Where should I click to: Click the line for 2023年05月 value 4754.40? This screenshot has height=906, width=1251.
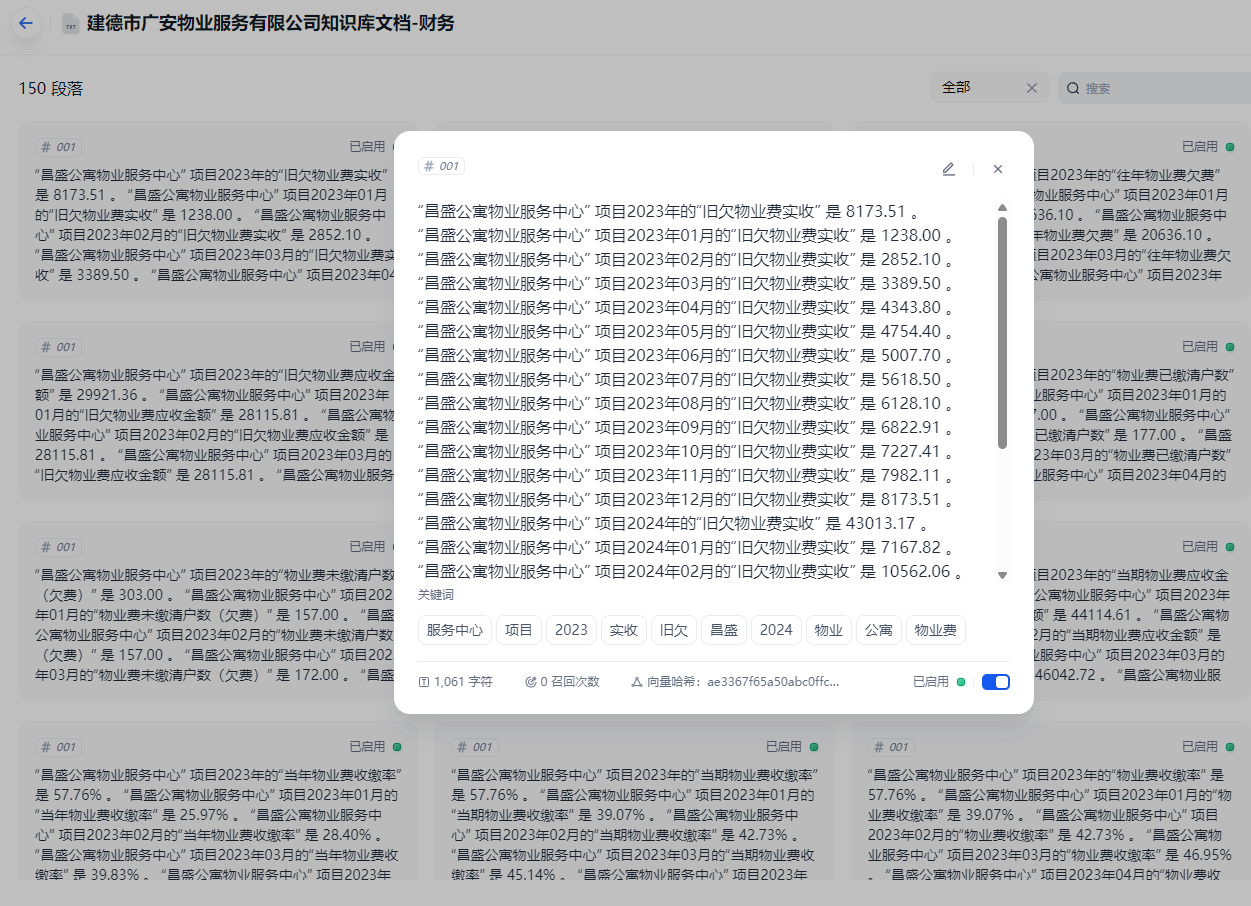click(685, 332)
